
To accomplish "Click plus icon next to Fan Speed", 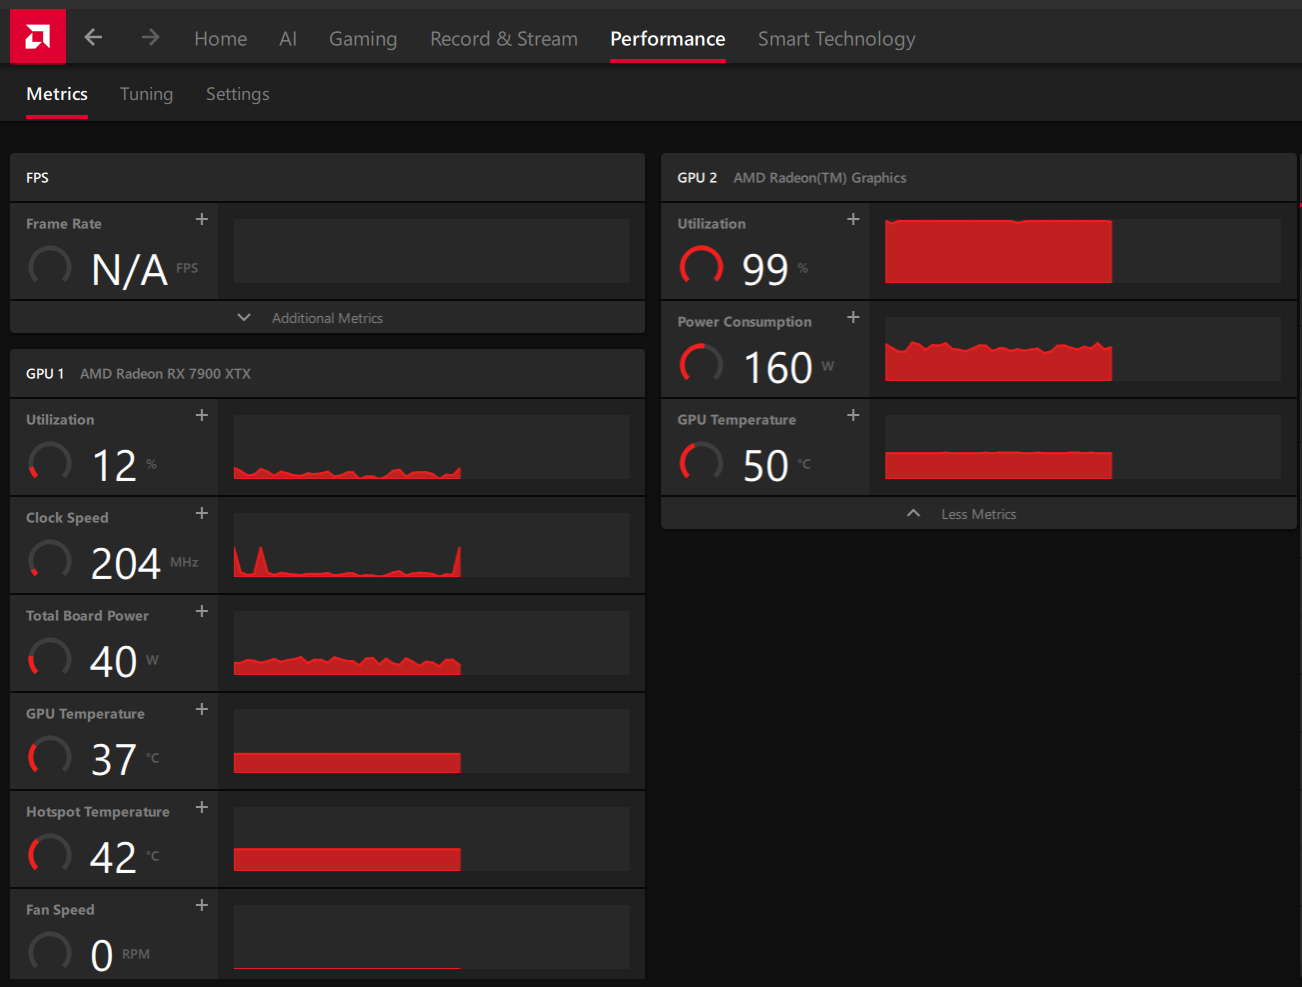I will [x=202, y=905].
